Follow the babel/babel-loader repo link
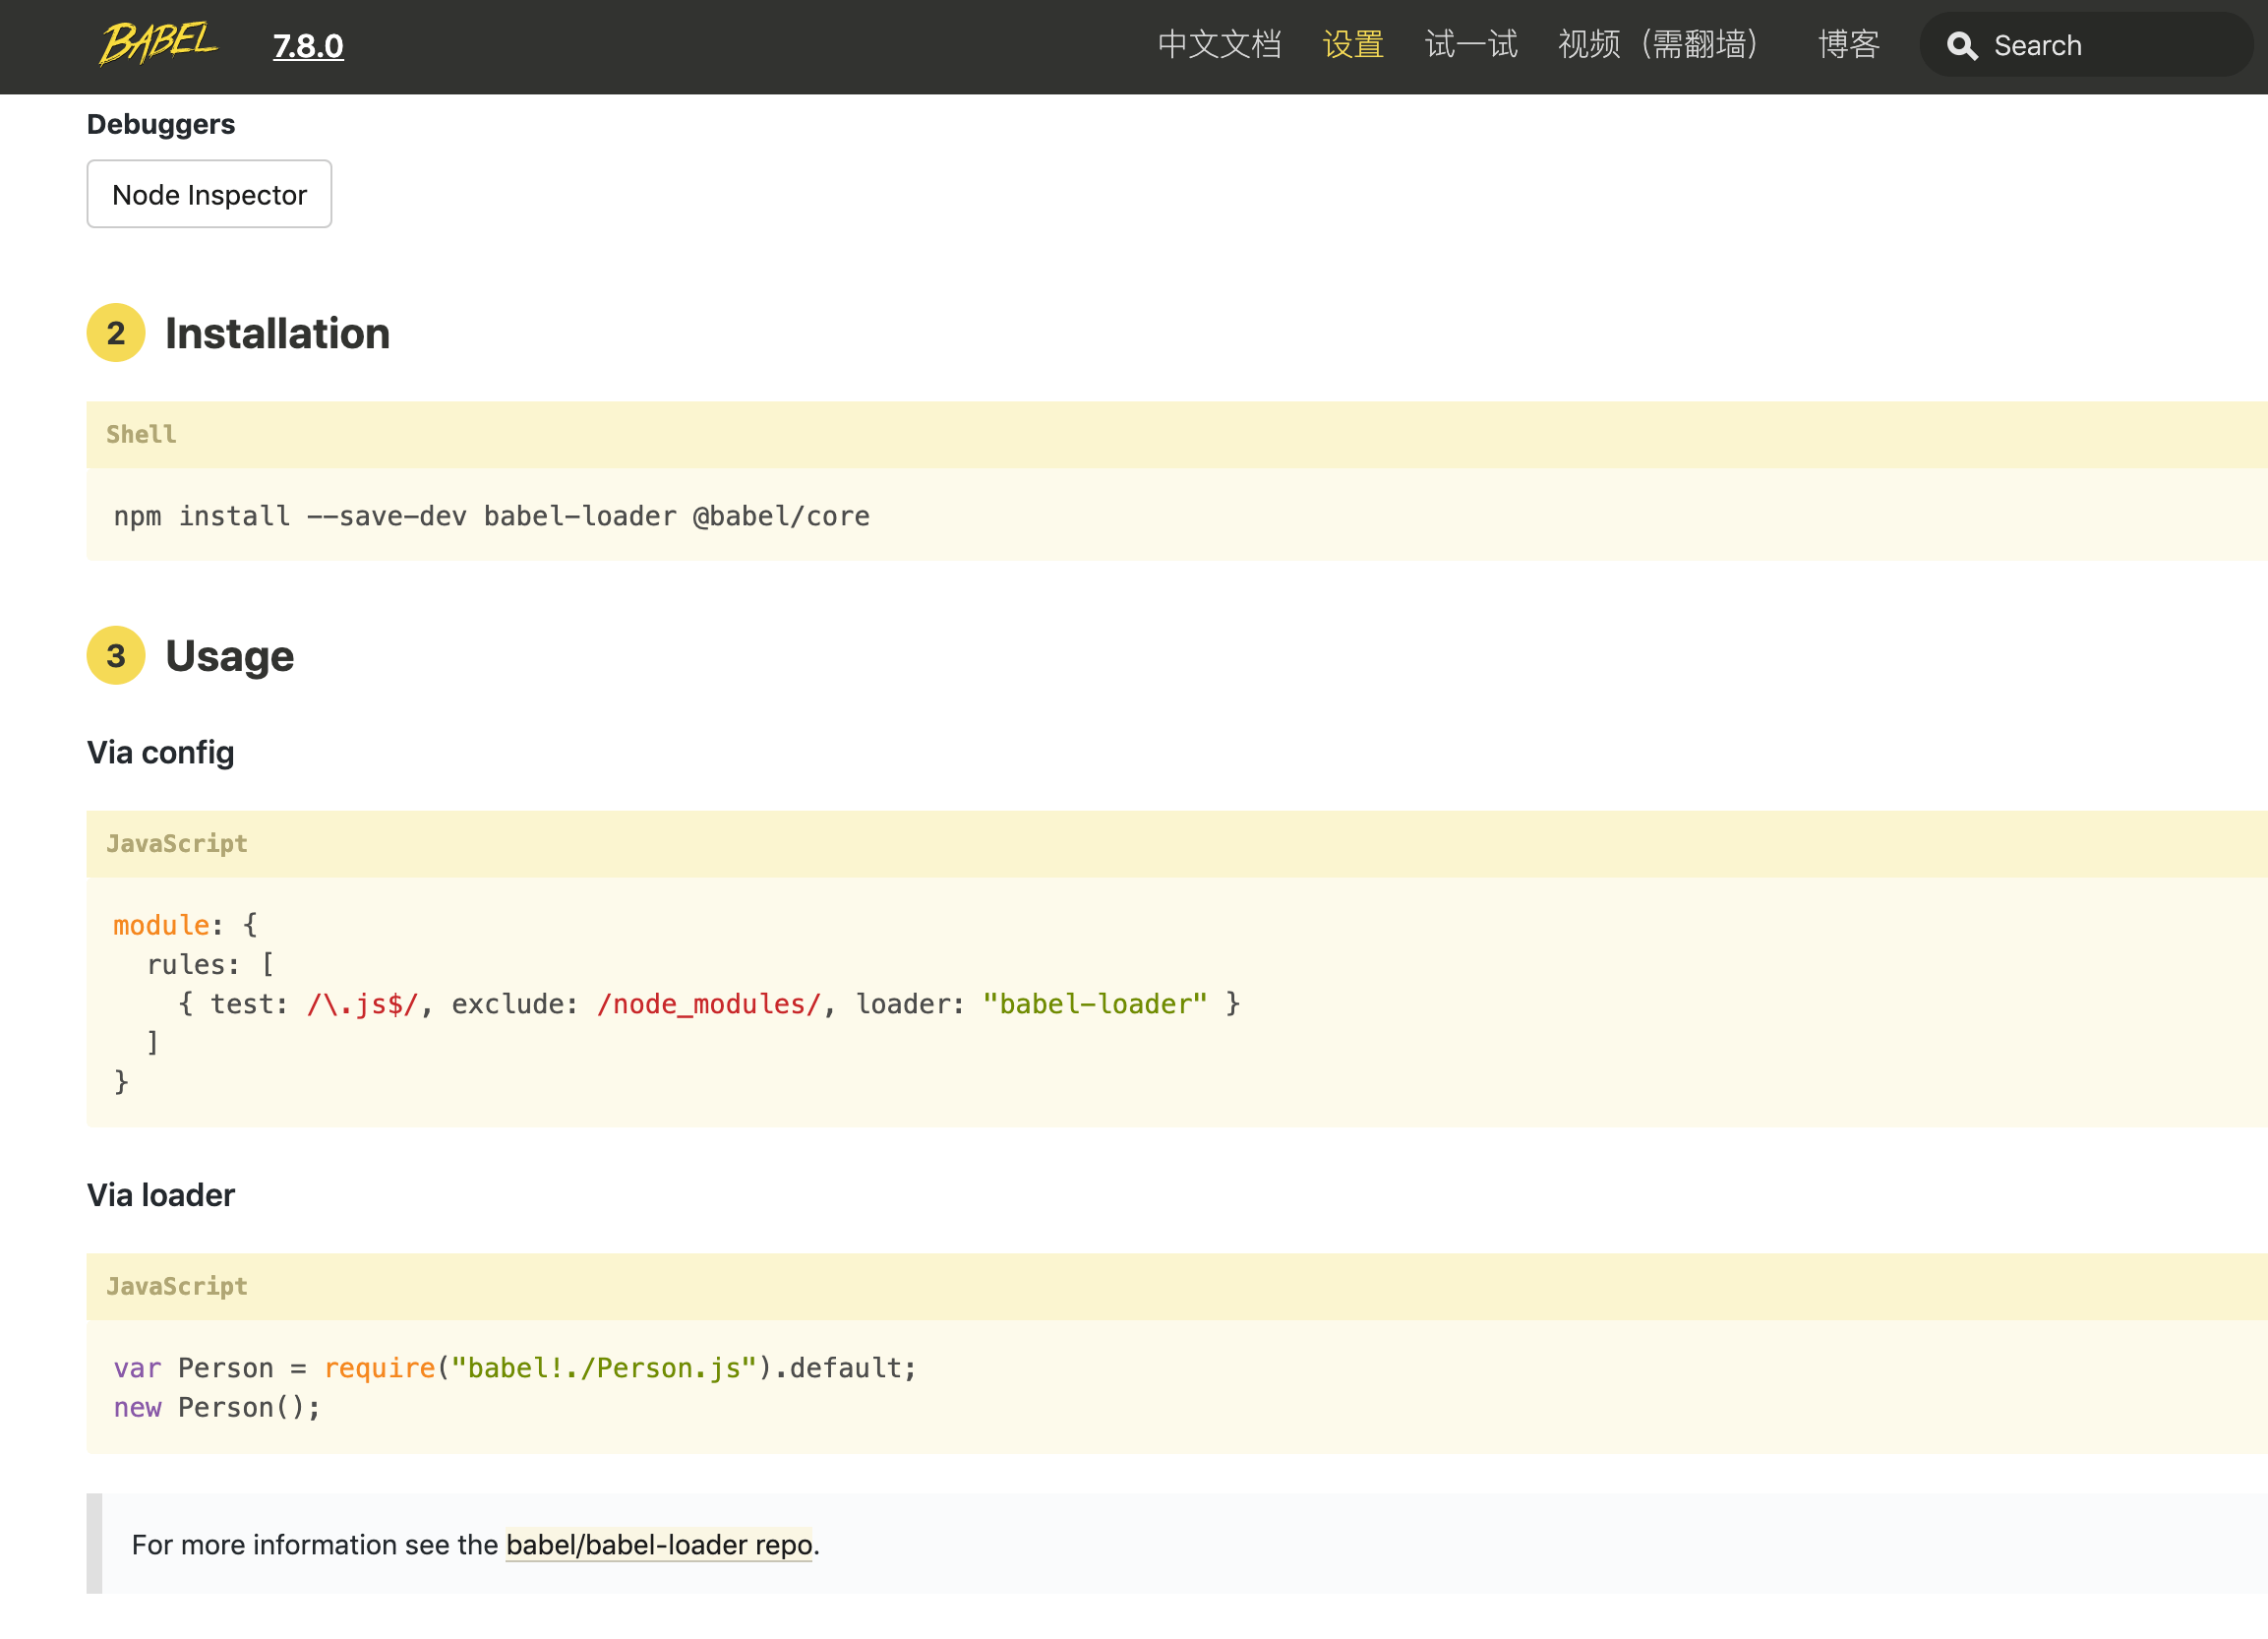This screenshot has height=1639, width=2268. tap(658, 1545)
